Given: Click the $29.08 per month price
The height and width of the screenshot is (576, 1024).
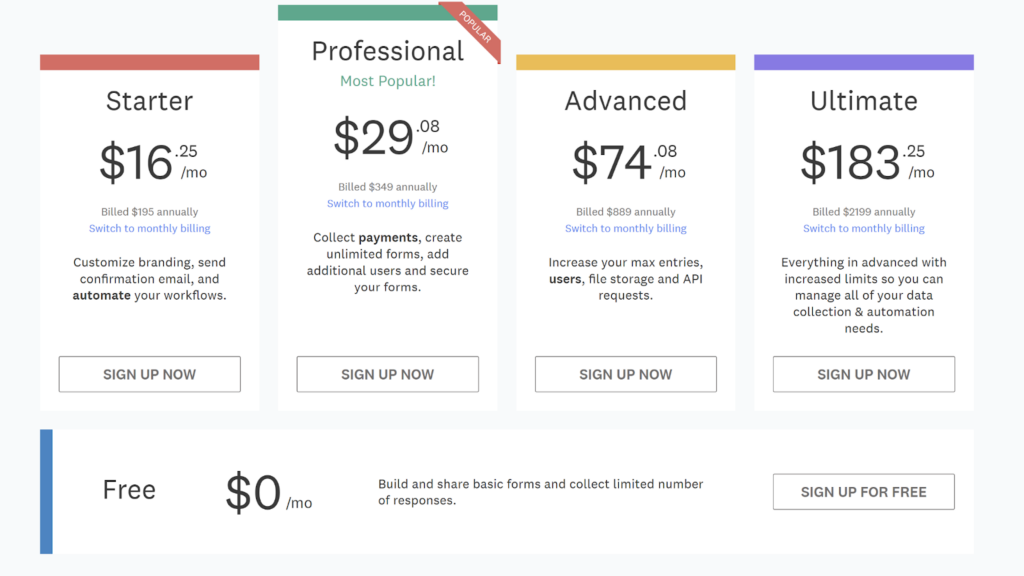Looking at the screenshot, I should pos(391,138).
